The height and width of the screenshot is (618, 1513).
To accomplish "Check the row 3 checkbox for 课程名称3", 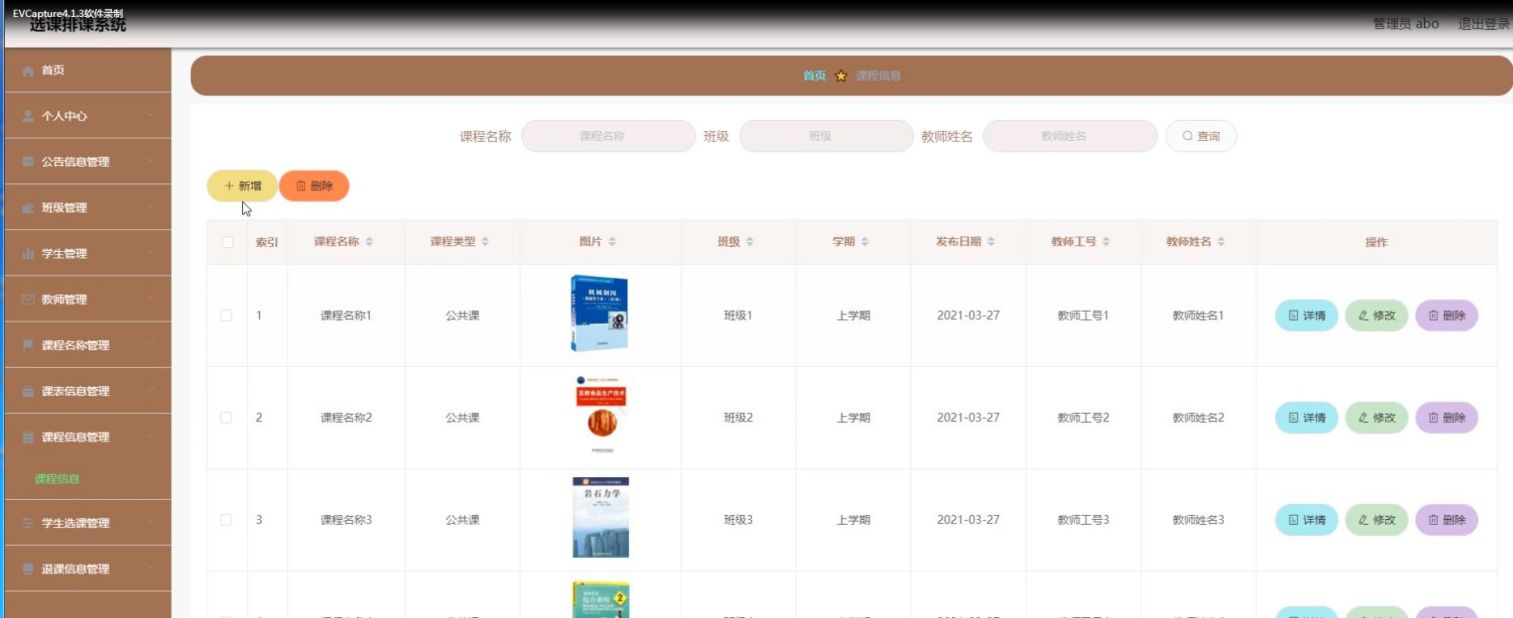I will [x=226, y=520].
